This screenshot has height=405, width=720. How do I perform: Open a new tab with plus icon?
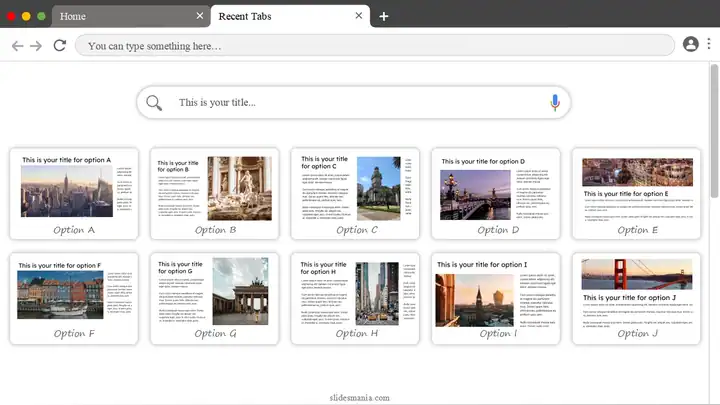click(x=384, y=17)
